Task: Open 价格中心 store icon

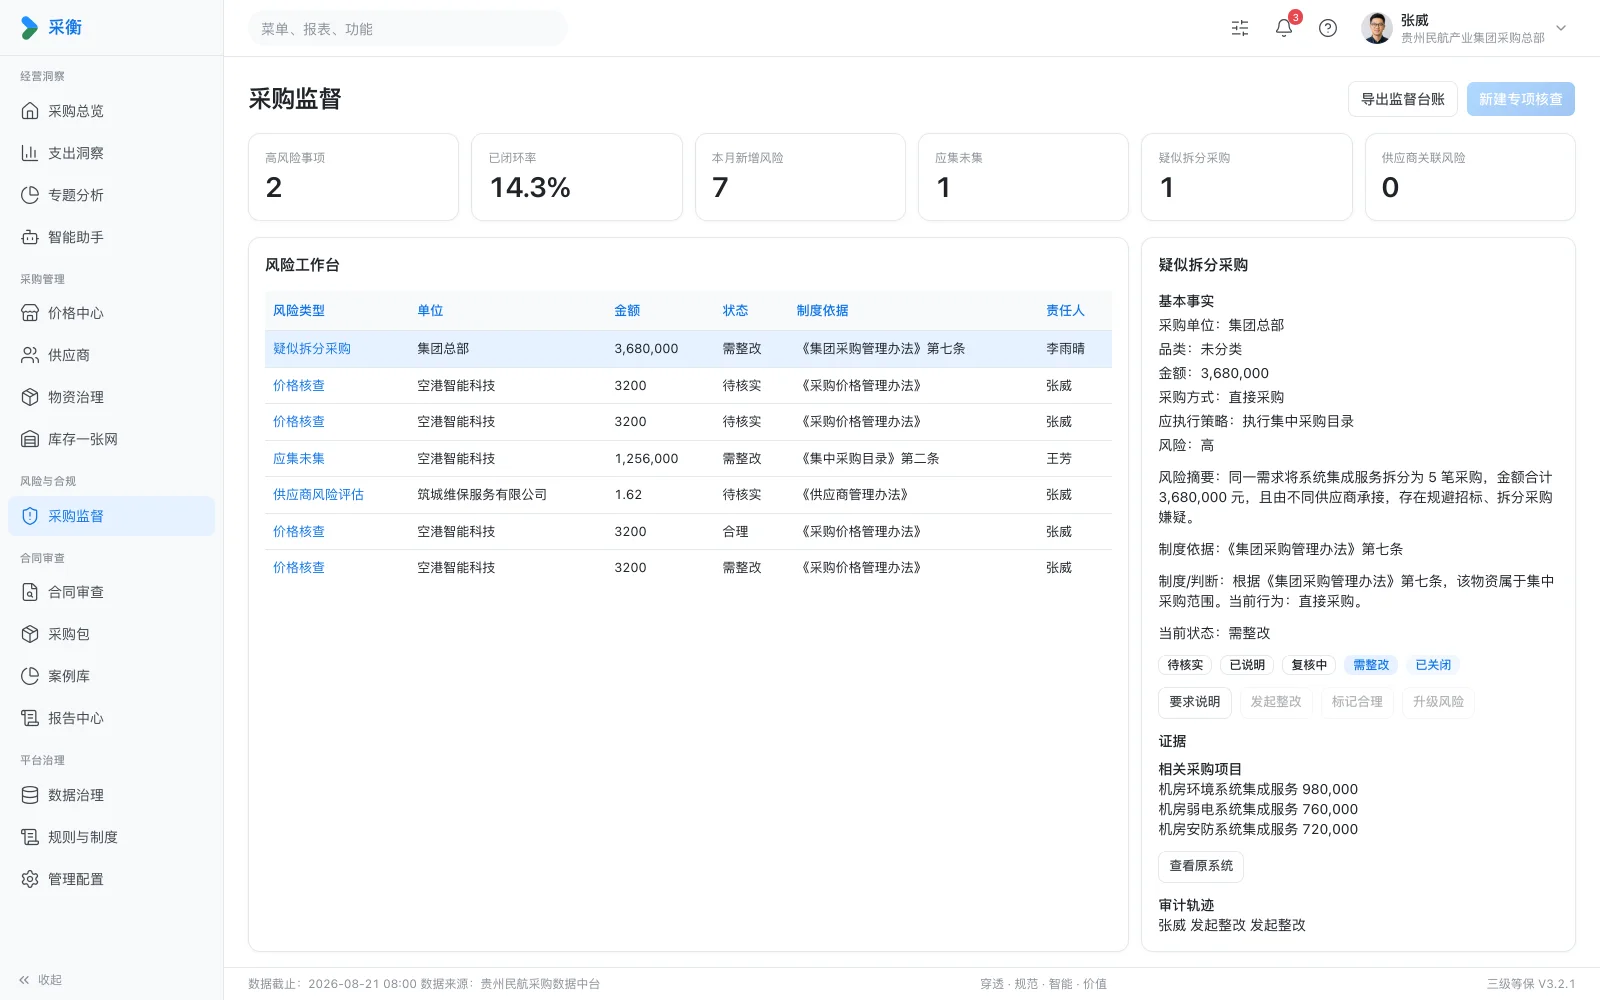Action: (x=30, y=313)
